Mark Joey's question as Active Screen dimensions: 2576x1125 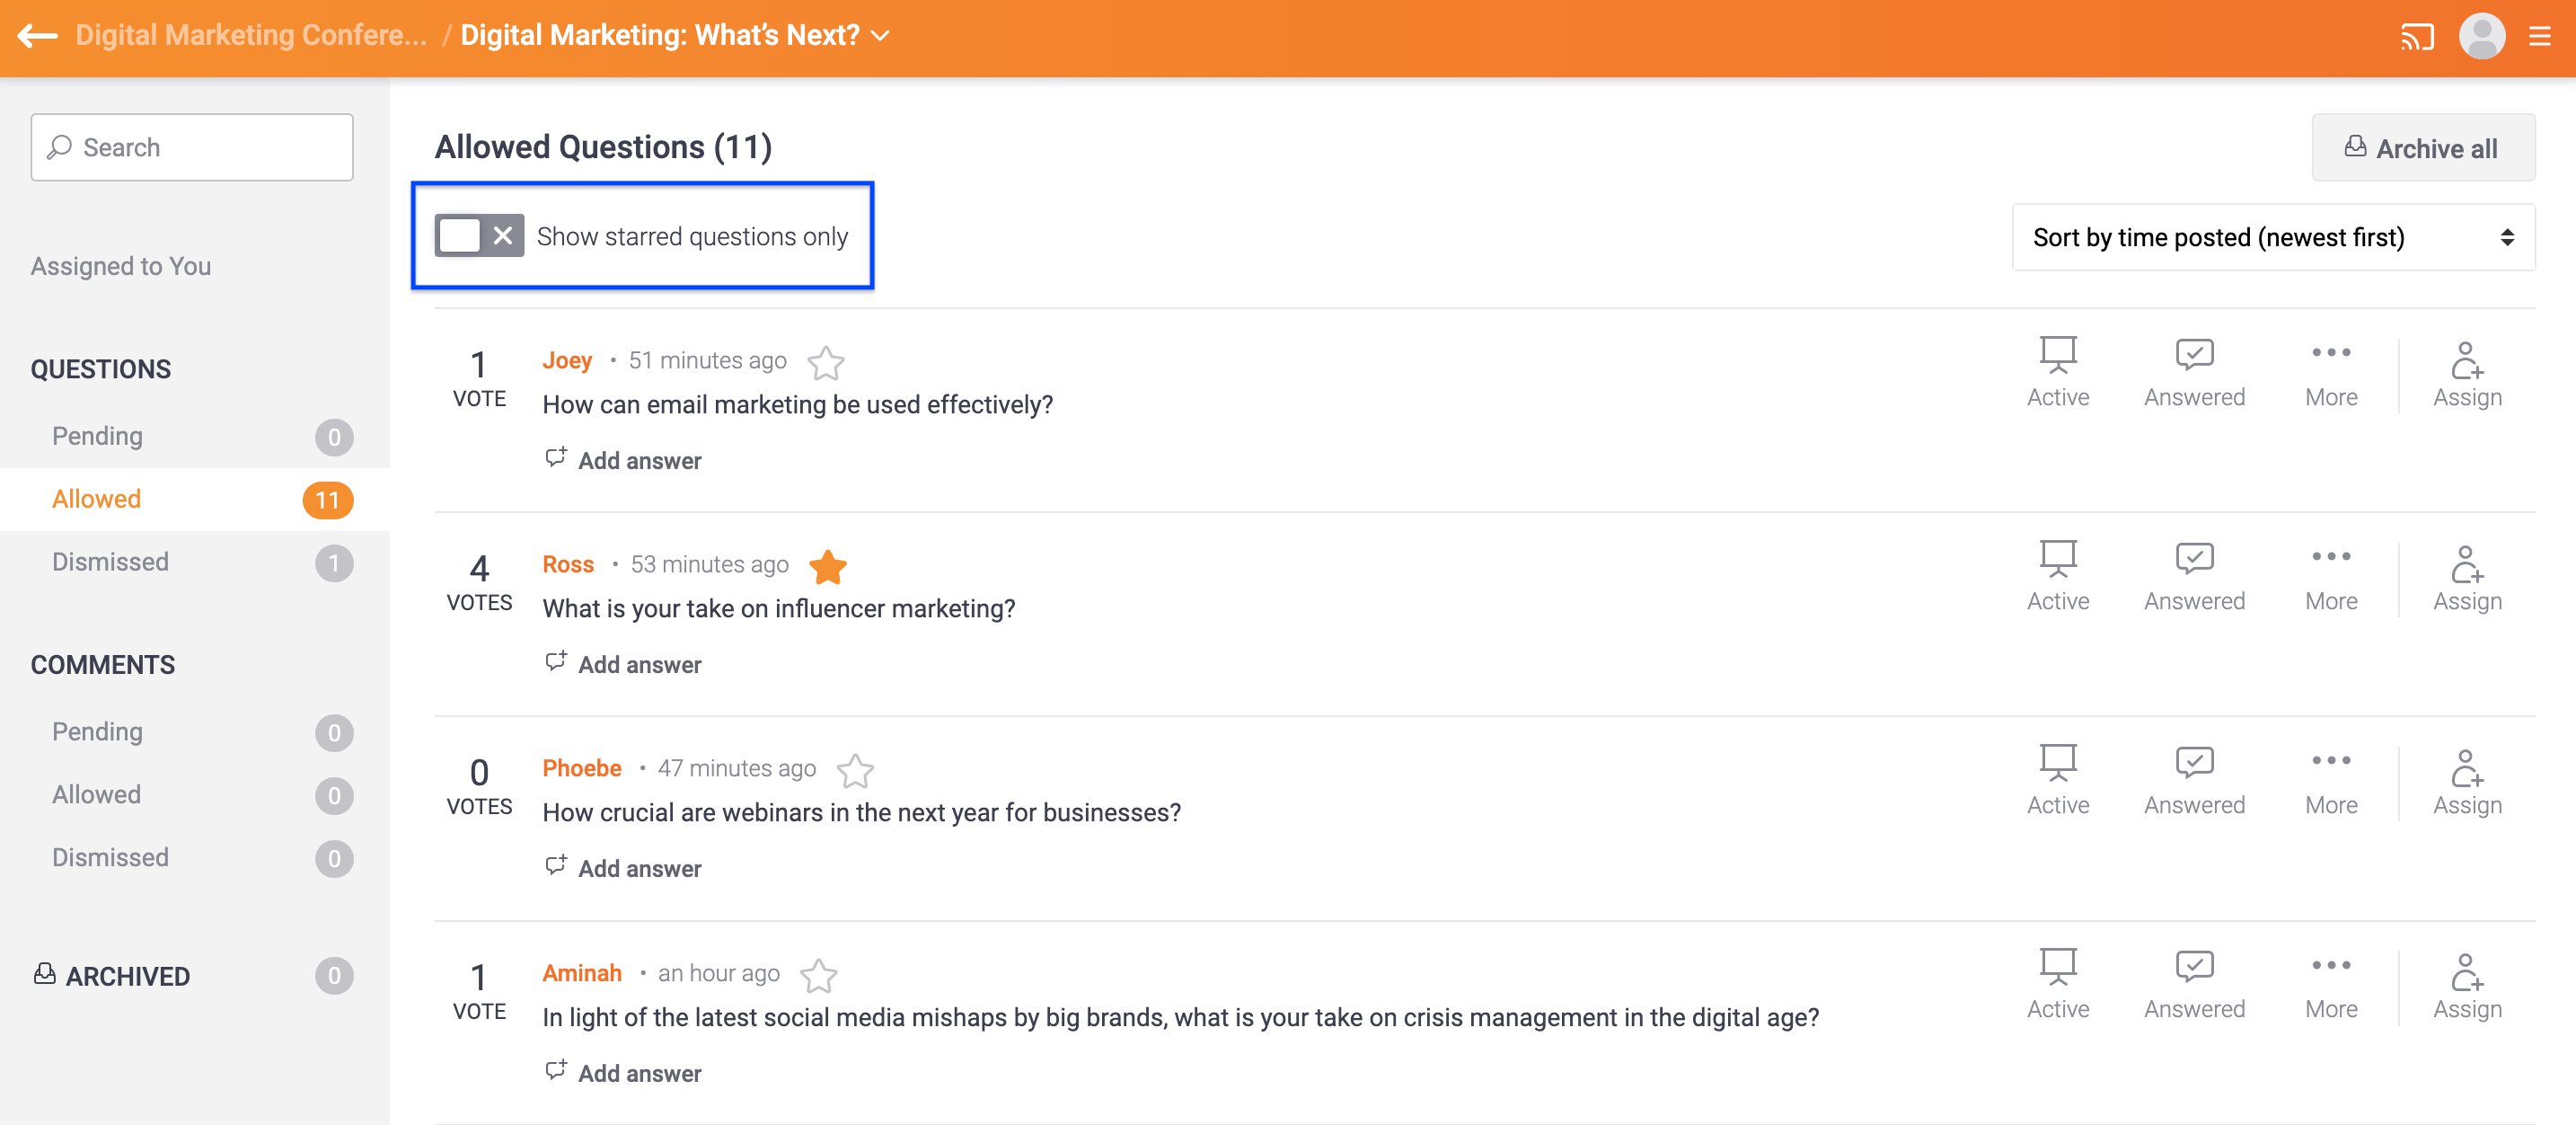point(2057,372)
